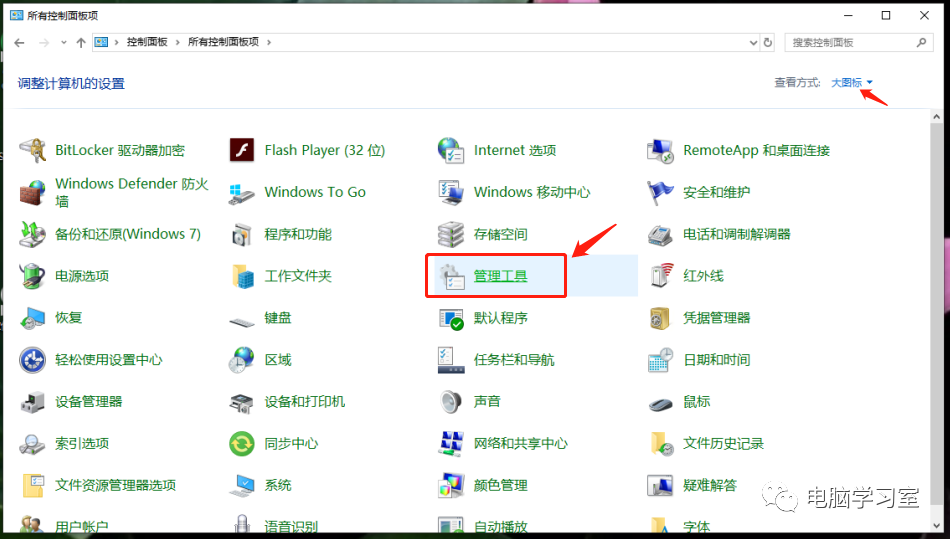Open the 轻松使用设置中心 icon
The image size is (950, 539).
(33, 360)
